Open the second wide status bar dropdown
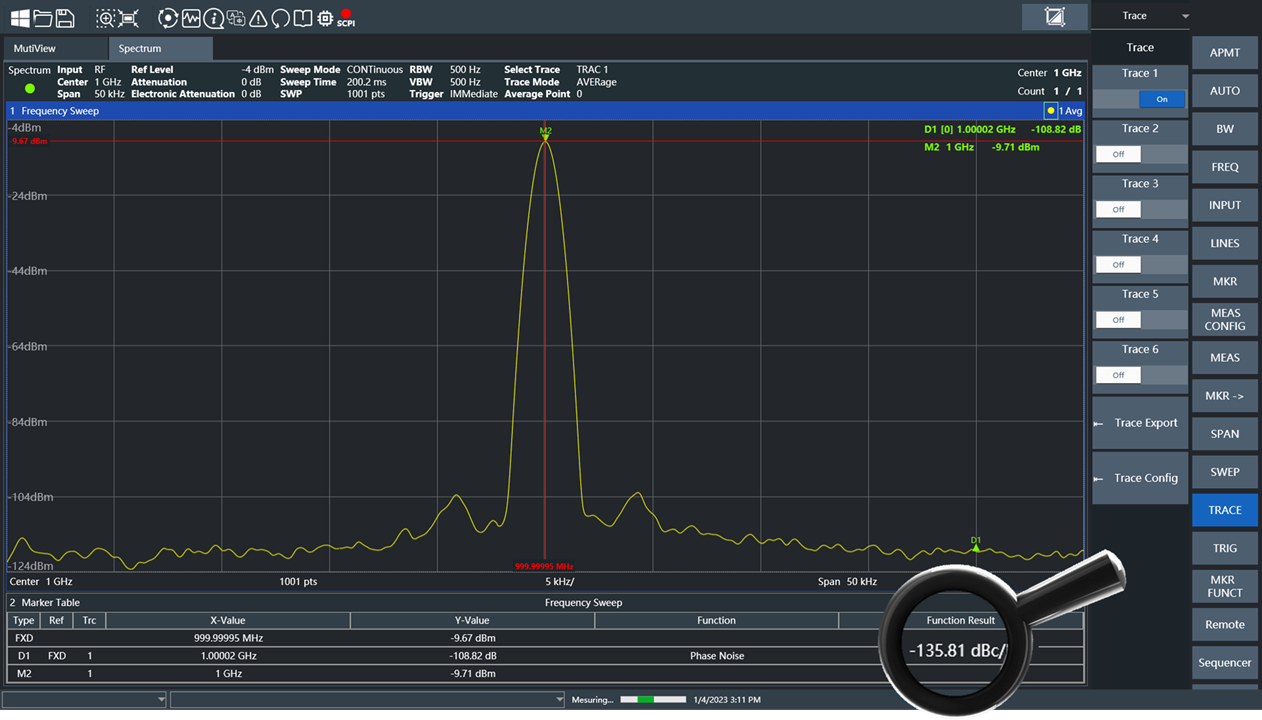The height and width of the screenshot is (720, 1262). coord(368,699)
